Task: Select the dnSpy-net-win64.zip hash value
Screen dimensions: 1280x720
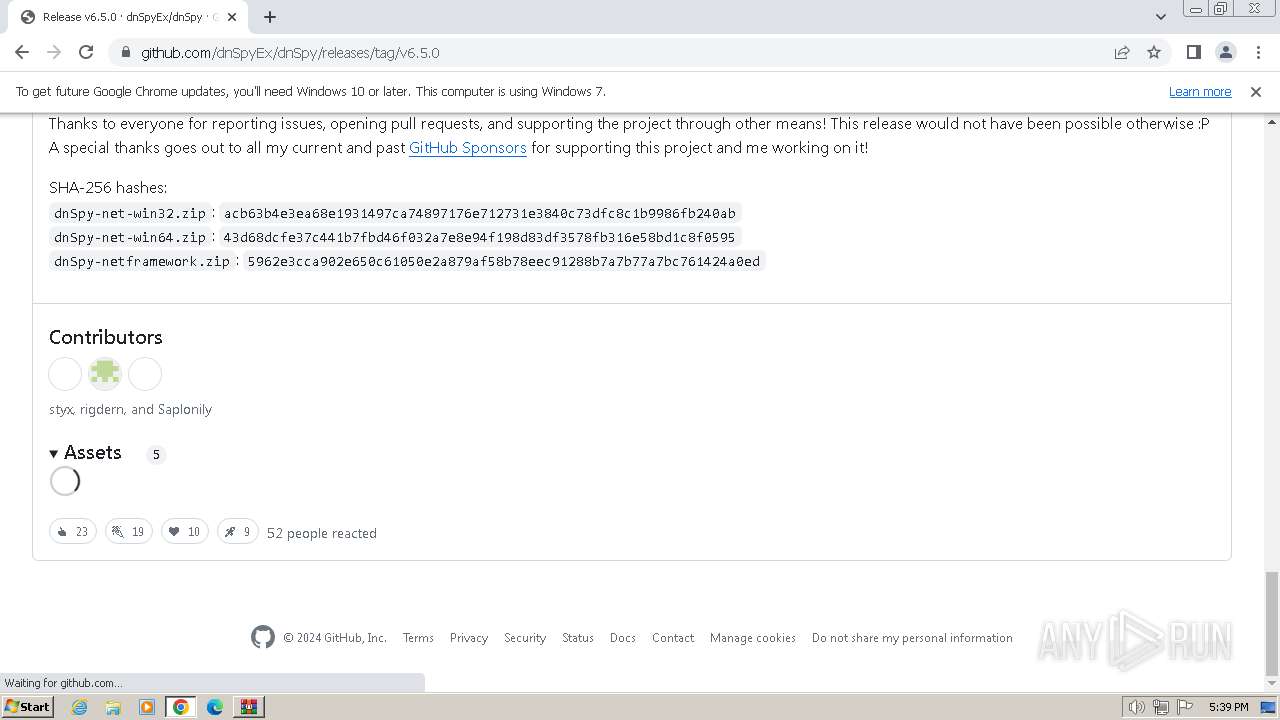Action: pyautogui.click(x=479, y=237)
